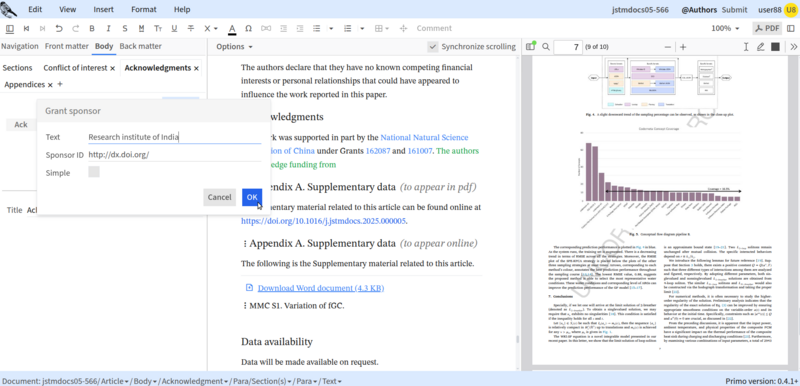This screenshot has width=800, height=386.
Task: Expand Para/Section(s) breadcrumb dropdown
Action: (x=290, y=381)
